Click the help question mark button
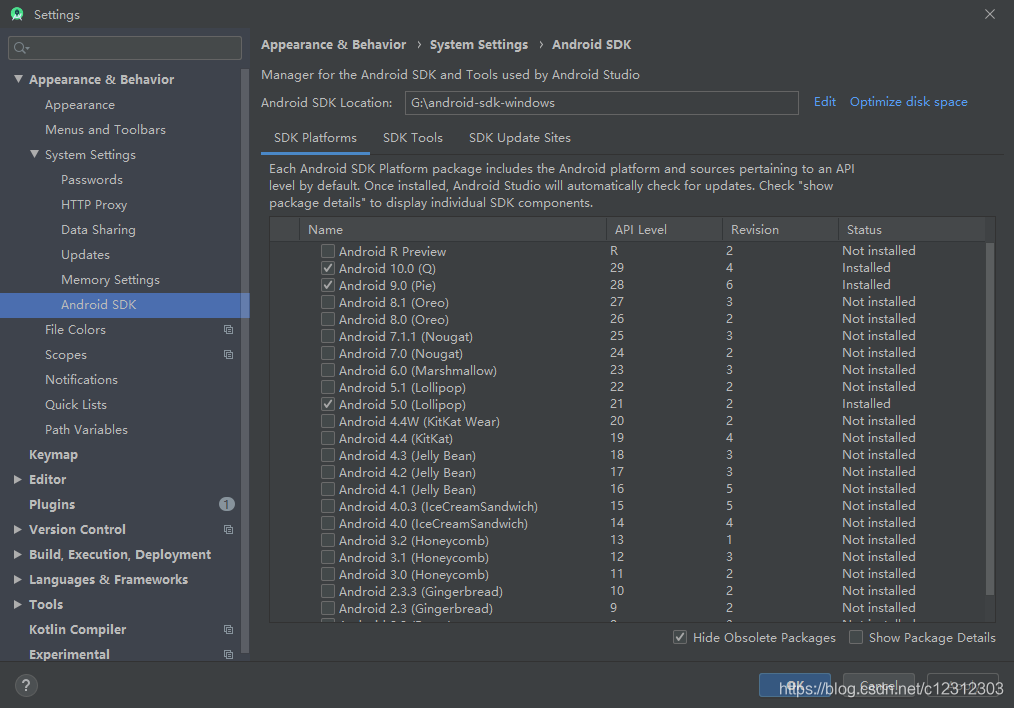The height and width of the screenshot is (708, 1014). tap(26, 685)
